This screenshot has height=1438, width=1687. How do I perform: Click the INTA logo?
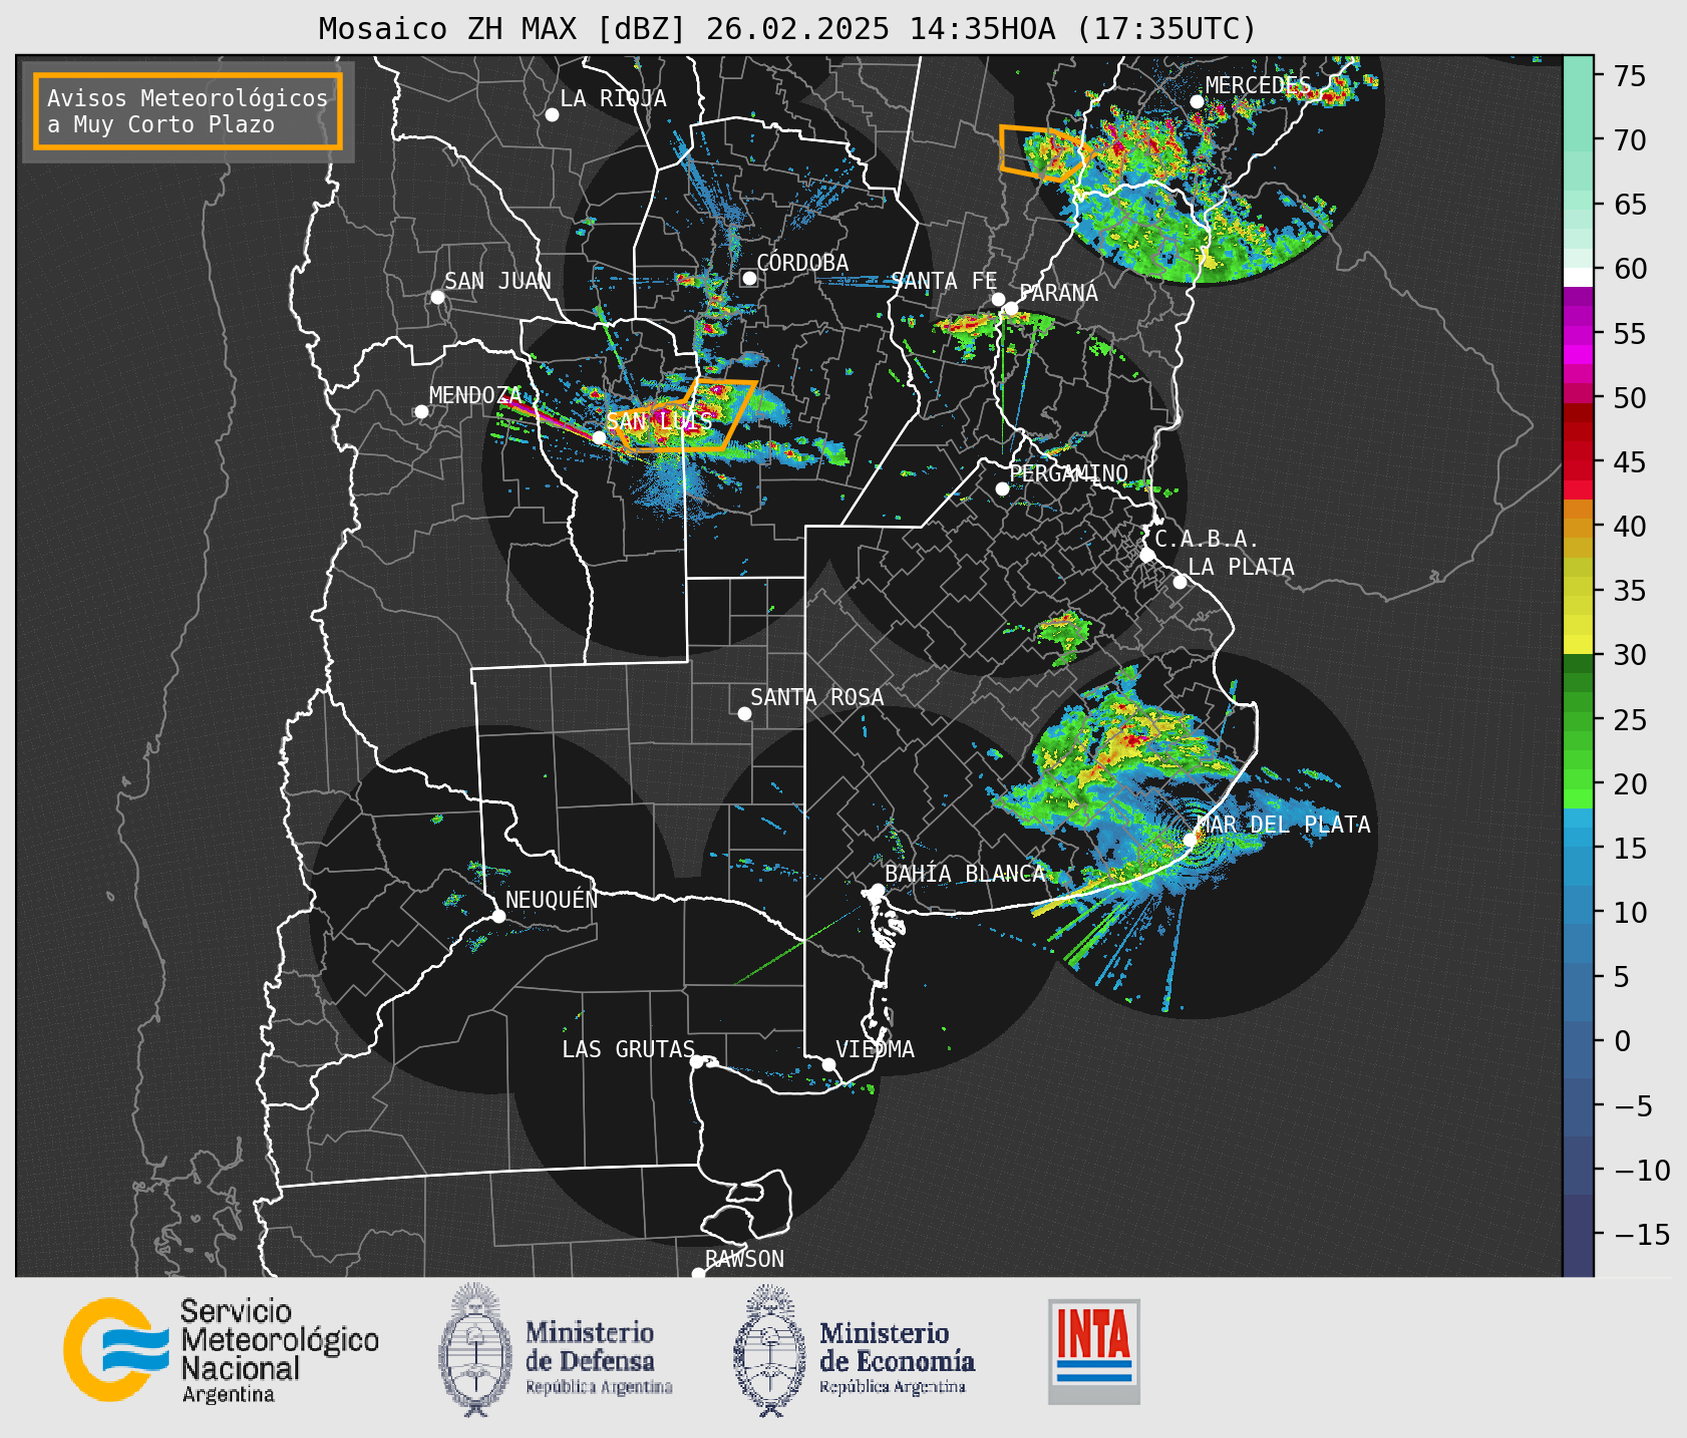(1094, 1351)
